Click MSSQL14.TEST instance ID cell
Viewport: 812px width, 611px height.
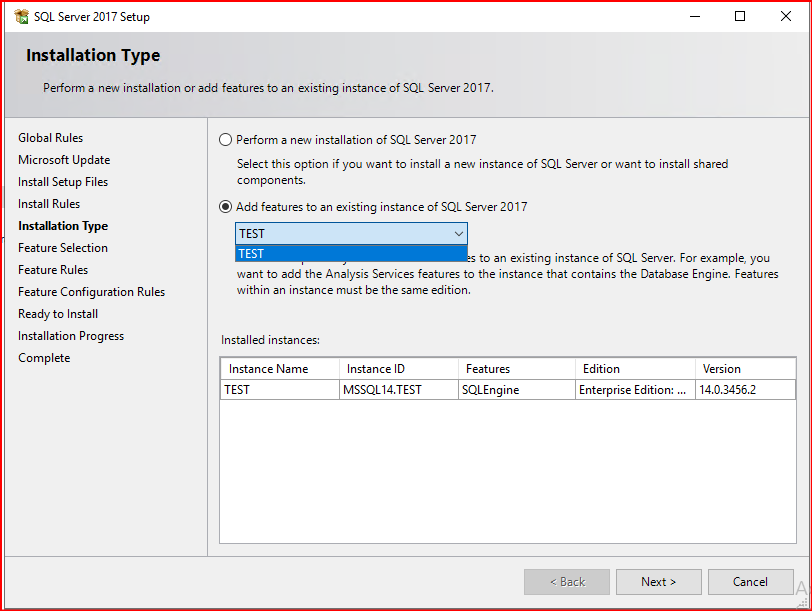click(x=399, y=390)
